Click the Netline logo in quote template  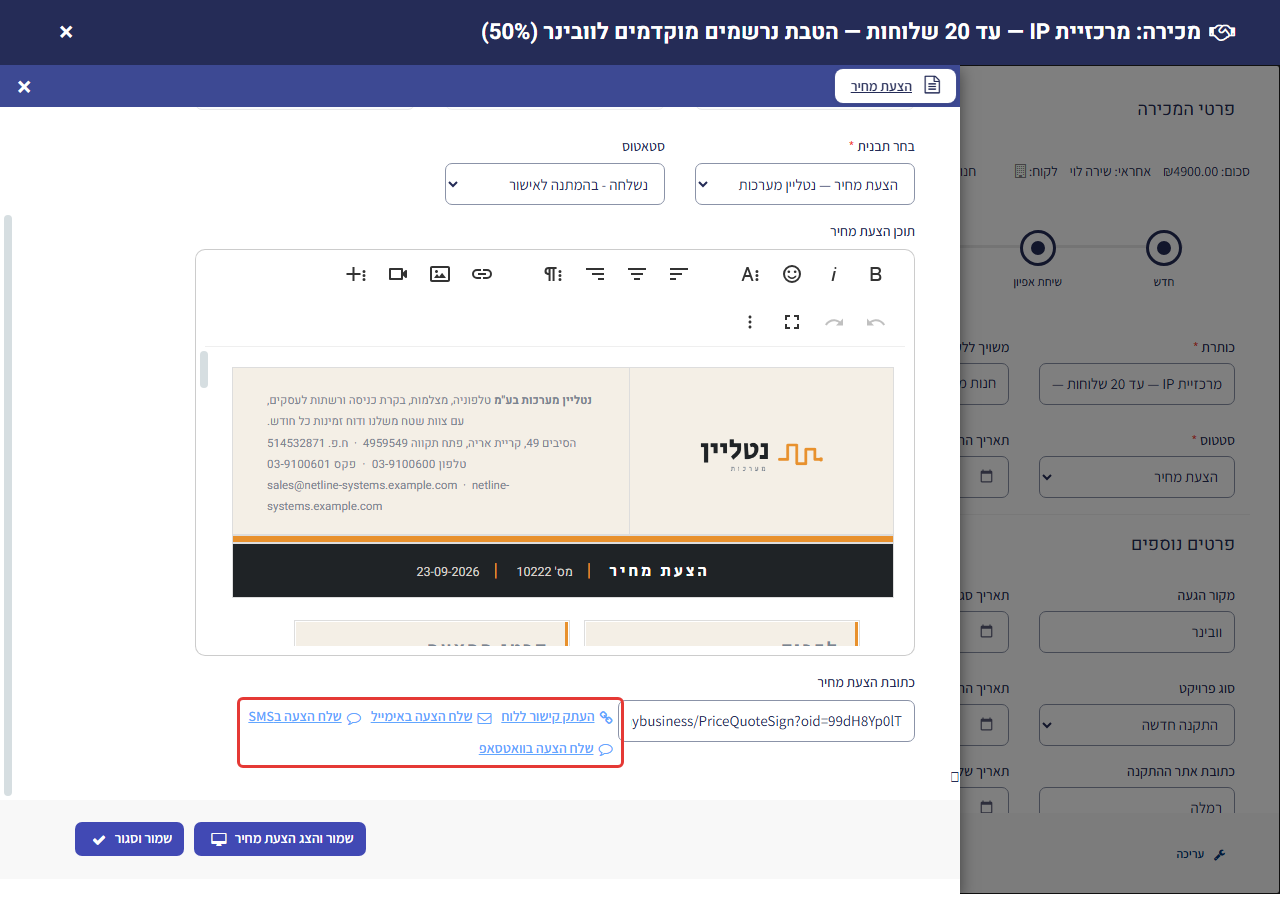tap(761, 454)
